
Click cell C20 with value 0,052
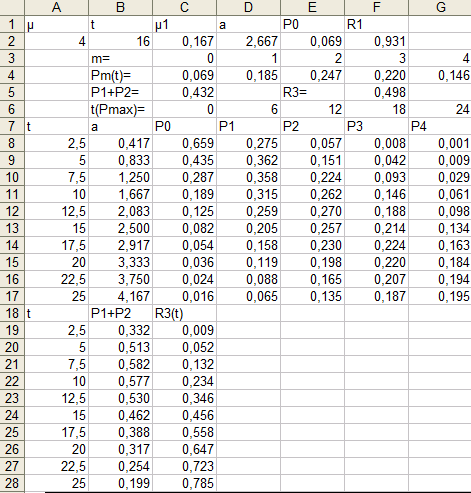[x=184, y=347]
